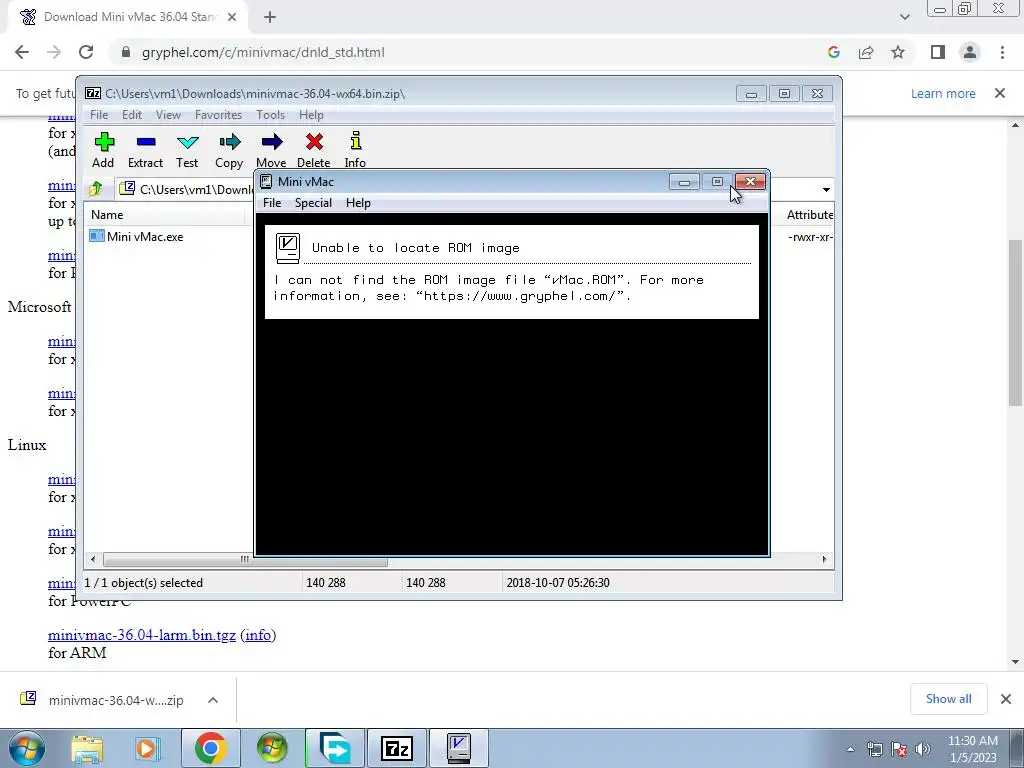This screenshot has width=1024, height=768.
Task: Click the Action Center flag tray icon
Action: 899,749
